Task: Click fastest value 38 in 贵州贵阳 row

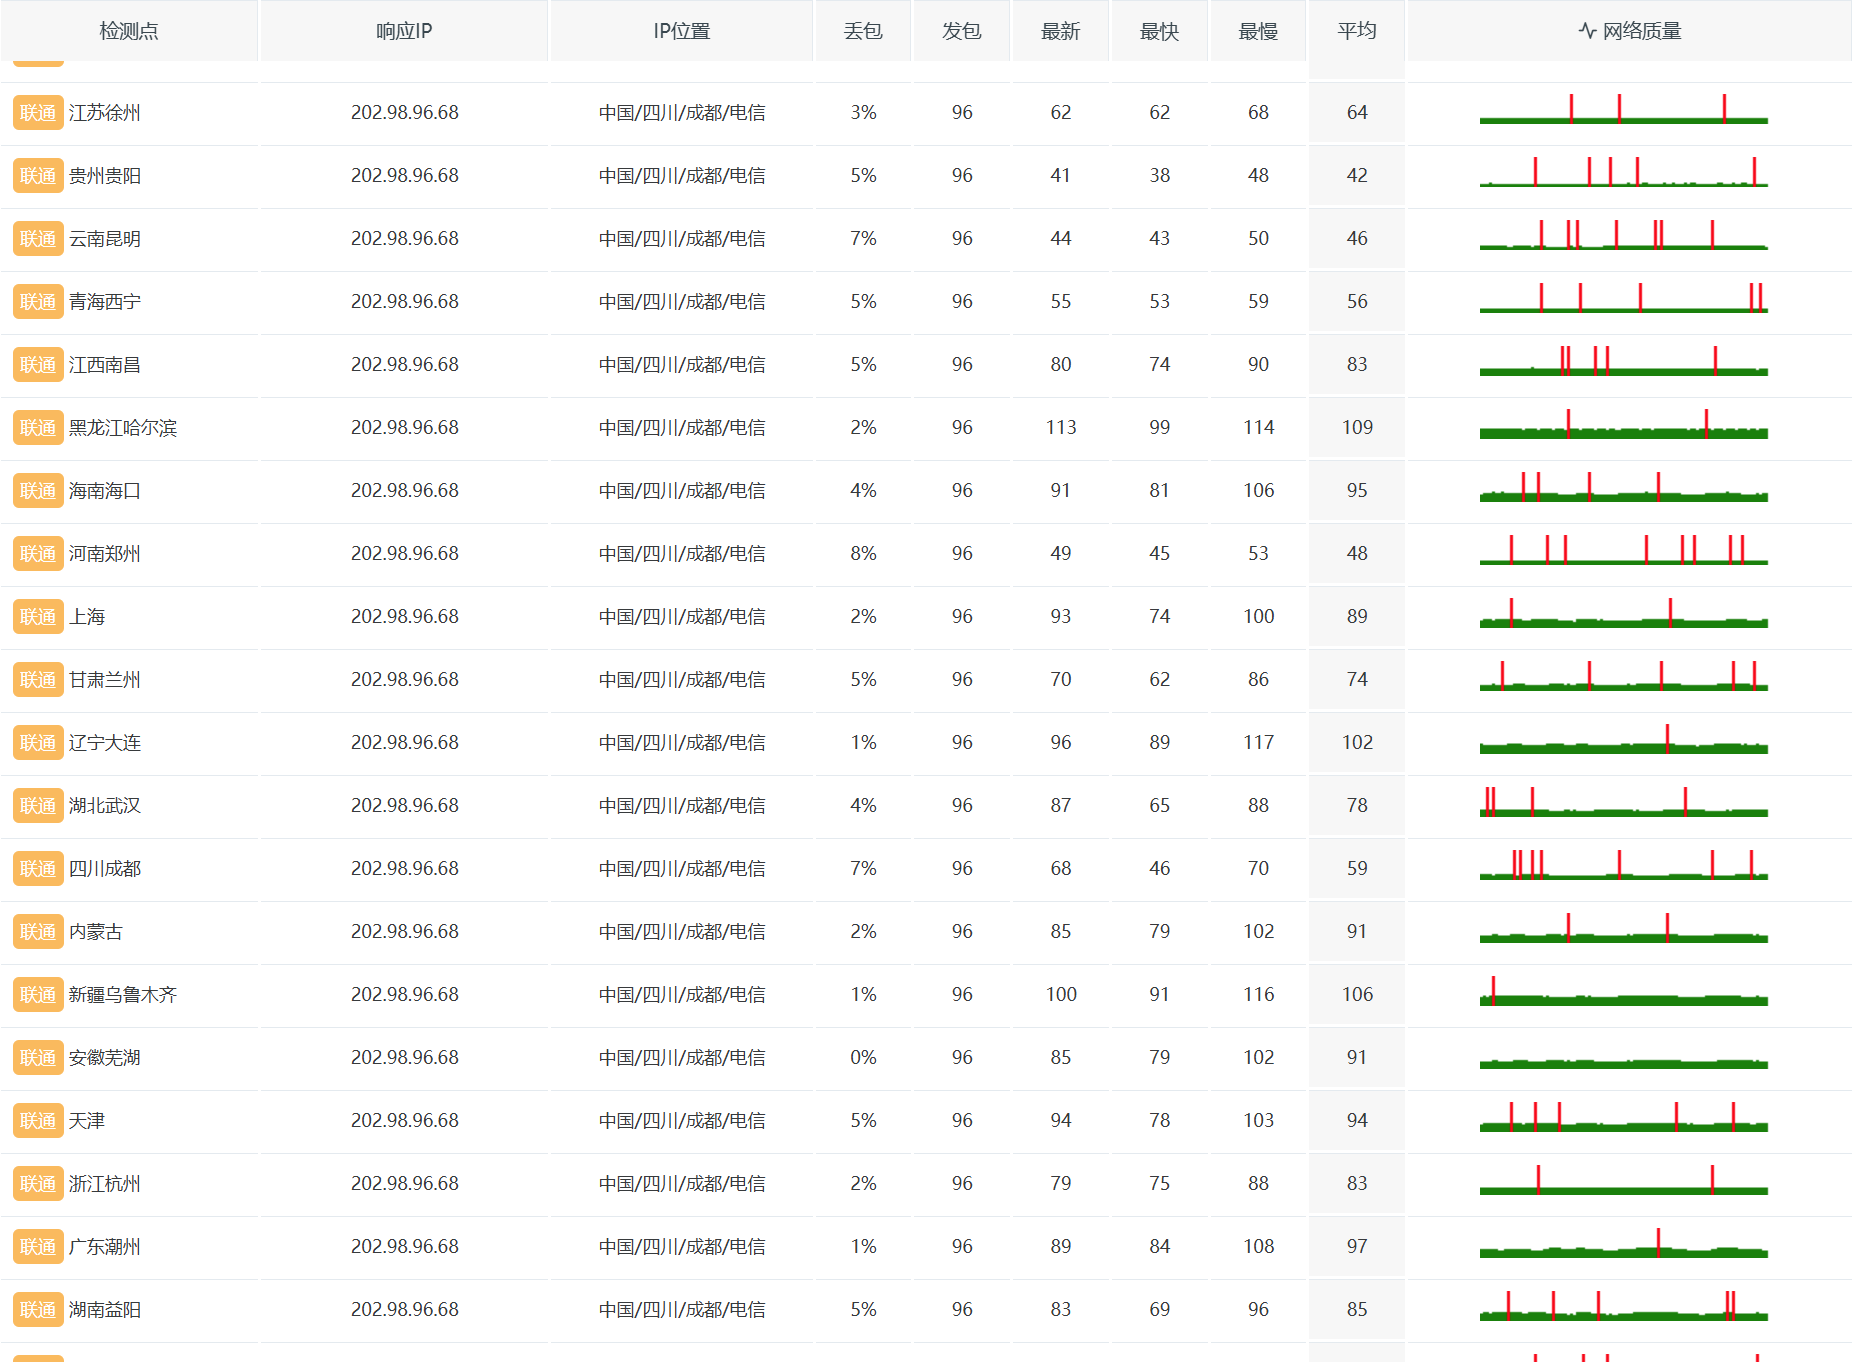Action: (x=1159, y=176)
